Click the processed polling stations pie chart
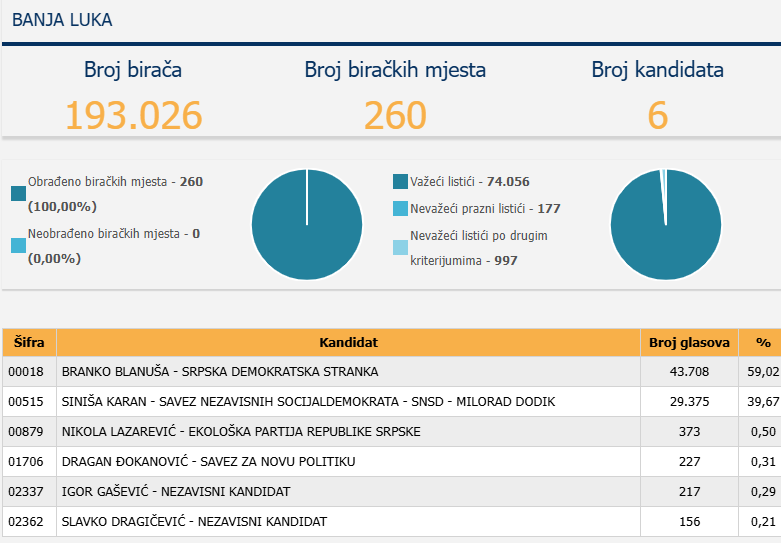Image resolution: width=781 pixels, height=543 pixels. coord(307,225)
